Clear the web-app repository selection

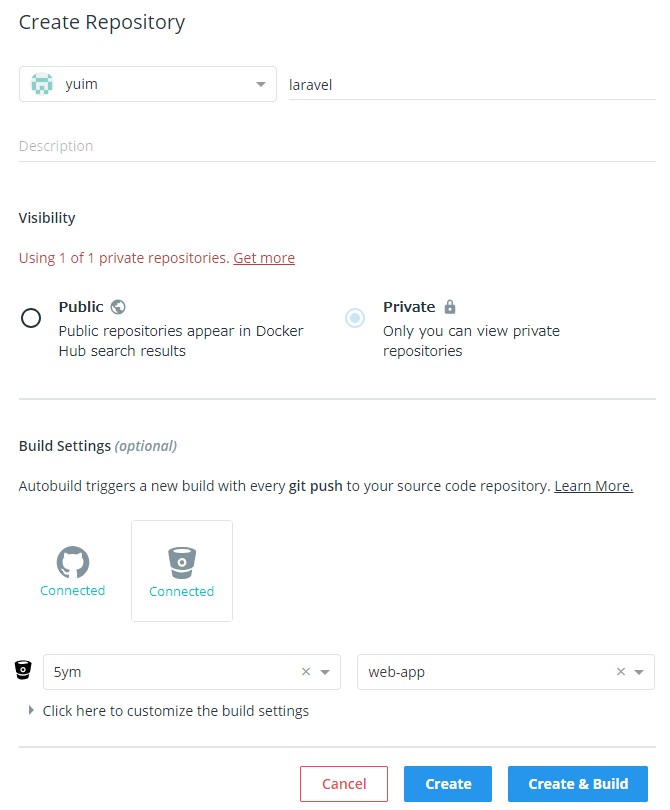[x=620, y=672]
